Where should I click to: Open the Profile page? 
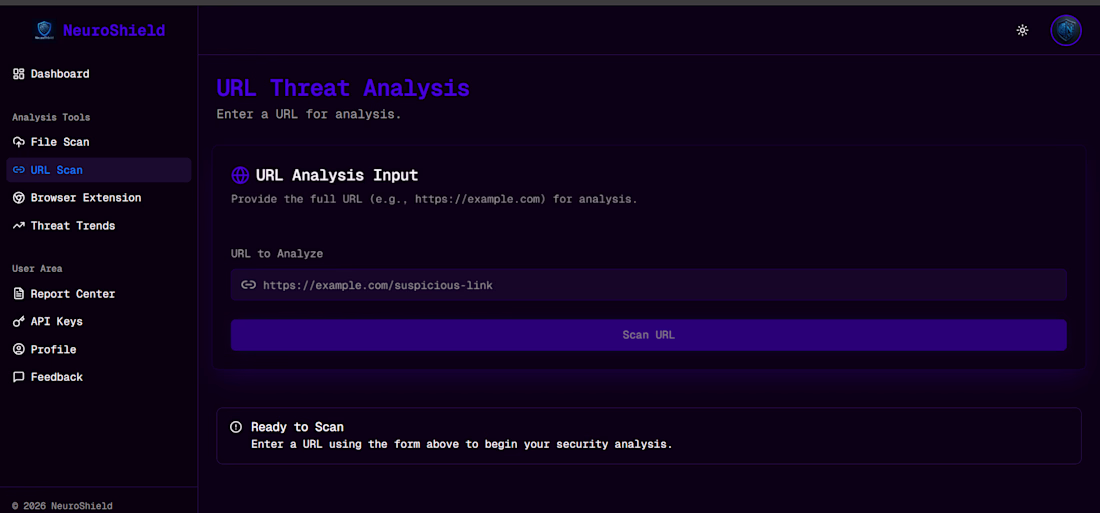point(99,349)
